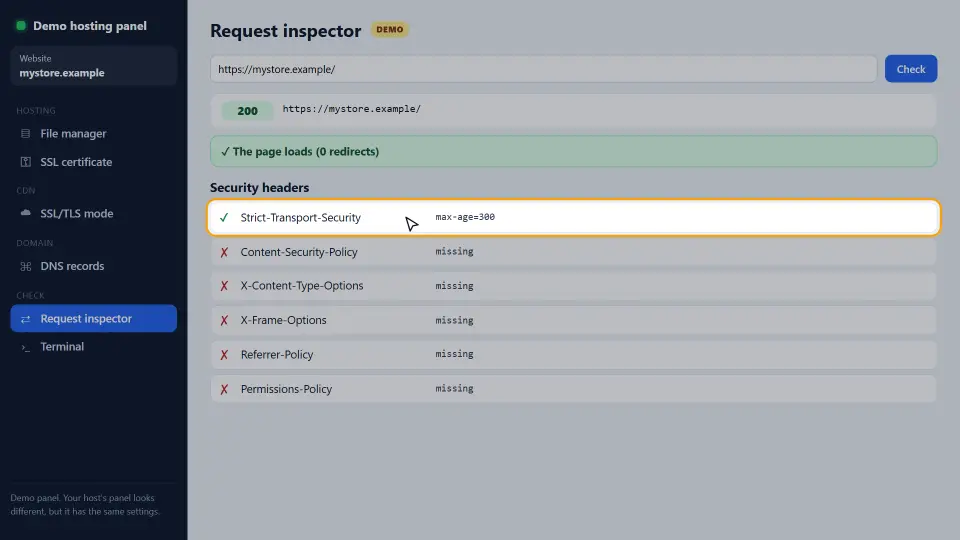Screen dimensions: 960x540
Task: Click the green status dot beside Demo hosting panel
Action: (21, 26)
